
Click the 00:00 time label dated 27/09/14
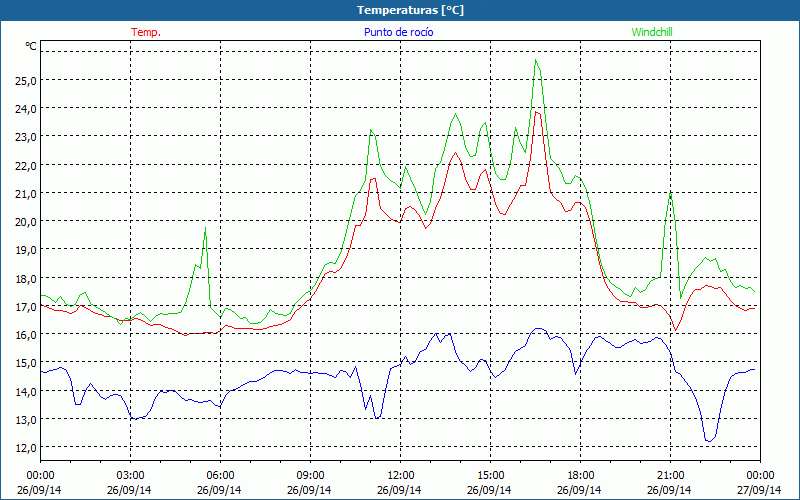tap(760, 476)
